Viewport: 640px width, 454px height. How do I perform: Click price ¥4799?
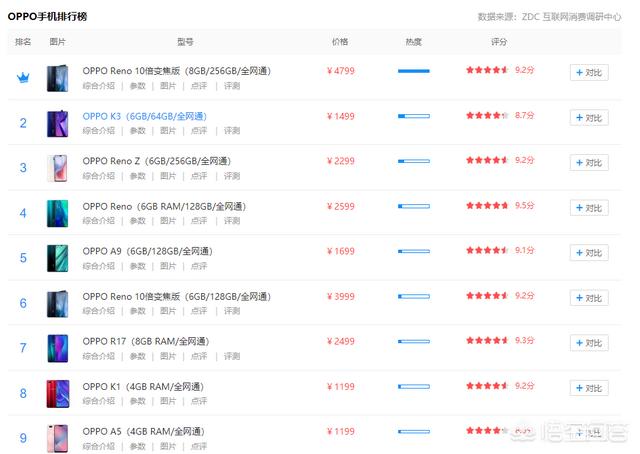(341, 71)
